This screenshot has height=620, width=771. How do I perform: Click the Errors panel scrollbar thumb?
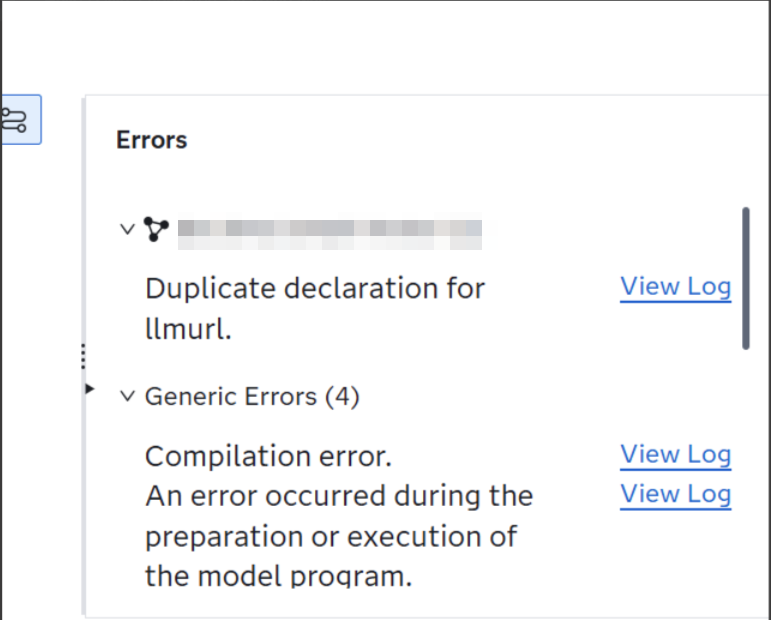pyautogui.click(x=745, y=277)
